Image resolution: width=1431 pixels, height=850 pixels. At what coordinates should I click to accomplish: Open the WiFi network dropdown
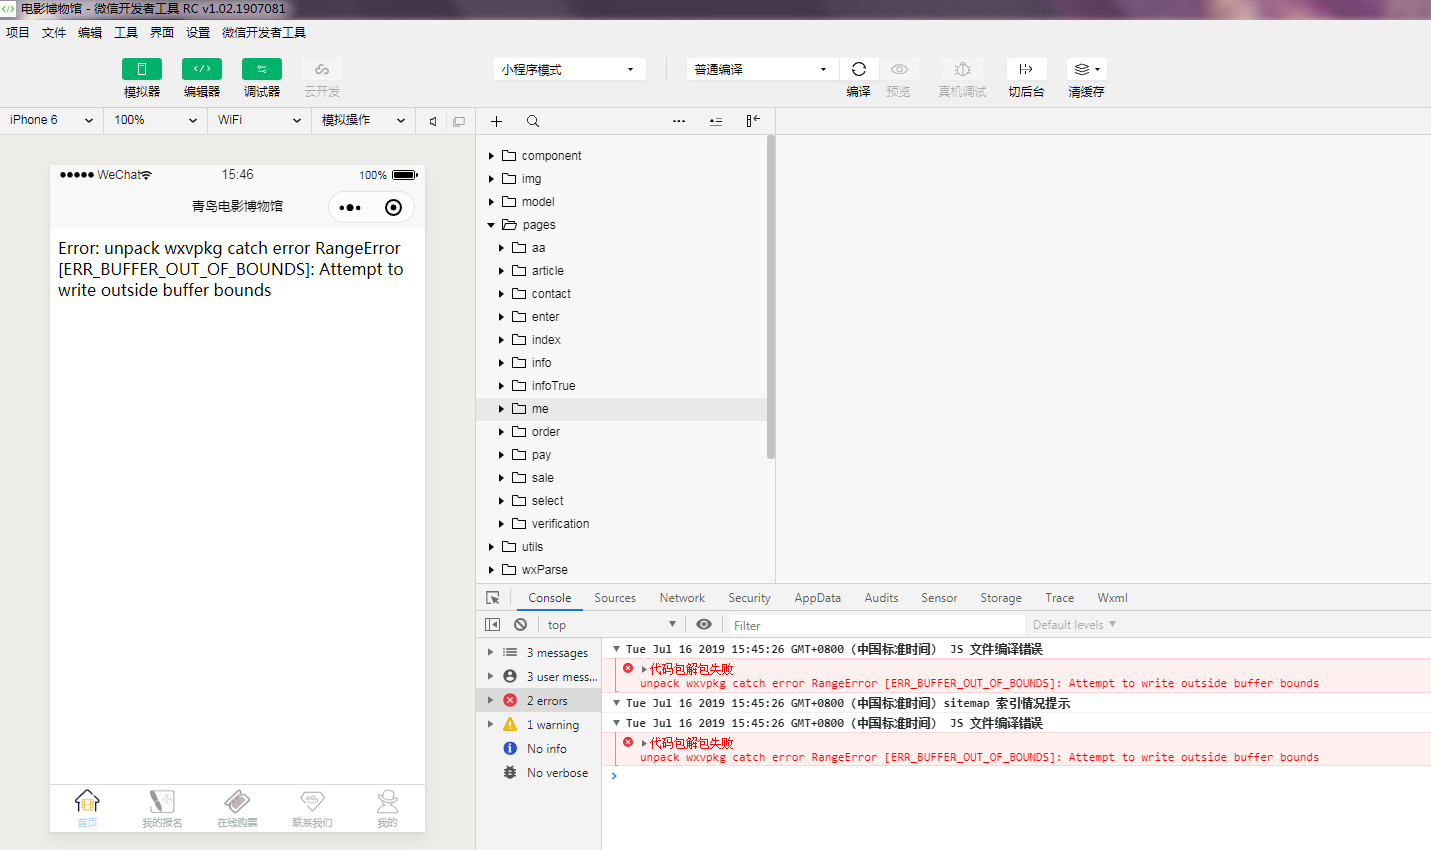(x=259, y=120)
